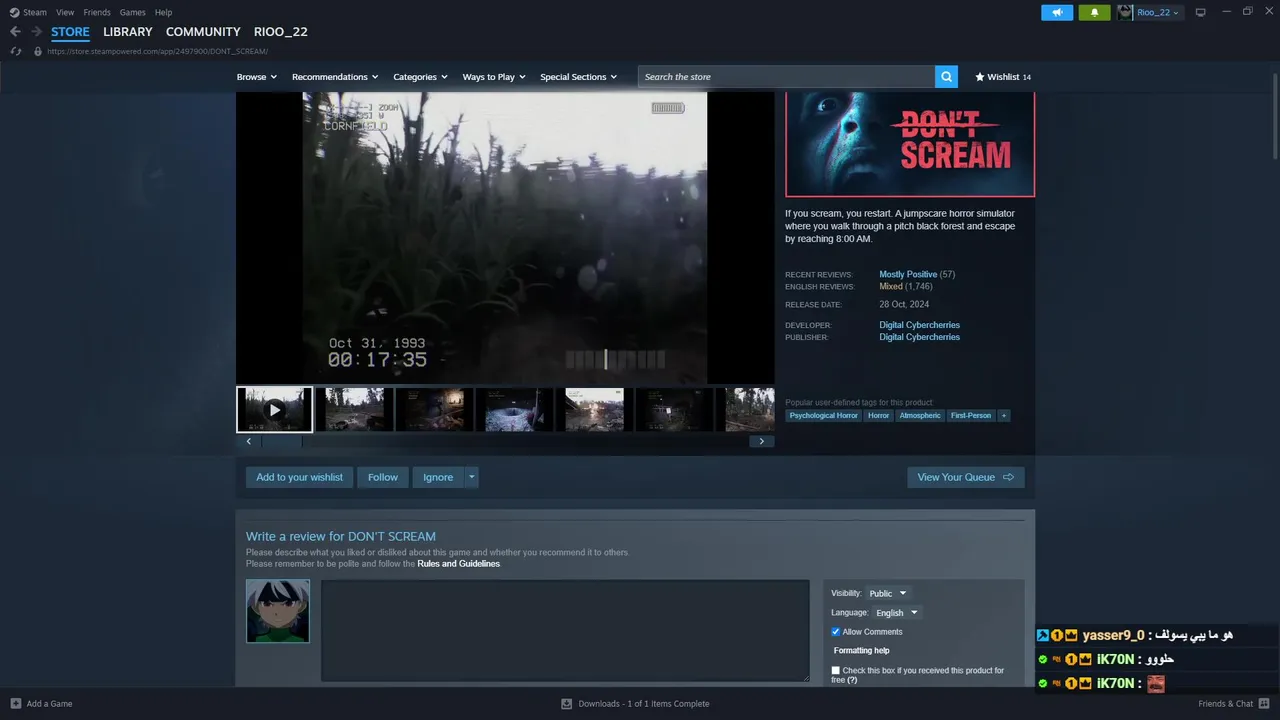Click the DON'T SCREAM header image
This screenshot has height=720, width=1280.
tap(910, 144)
